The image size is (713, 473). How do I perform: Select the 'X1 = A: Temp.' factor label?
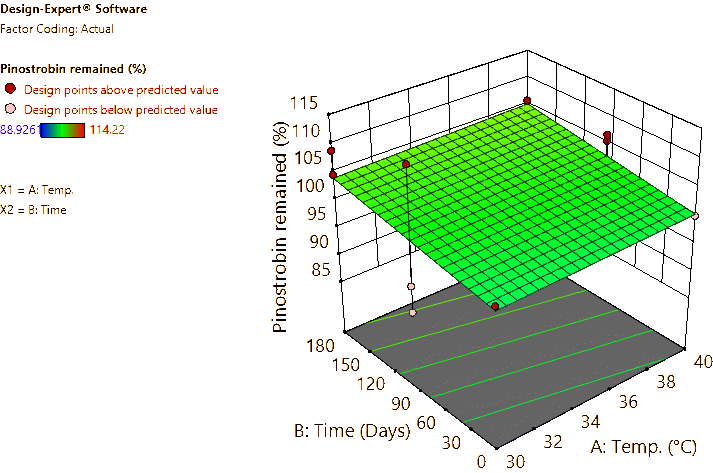click(x=37, y=188)
